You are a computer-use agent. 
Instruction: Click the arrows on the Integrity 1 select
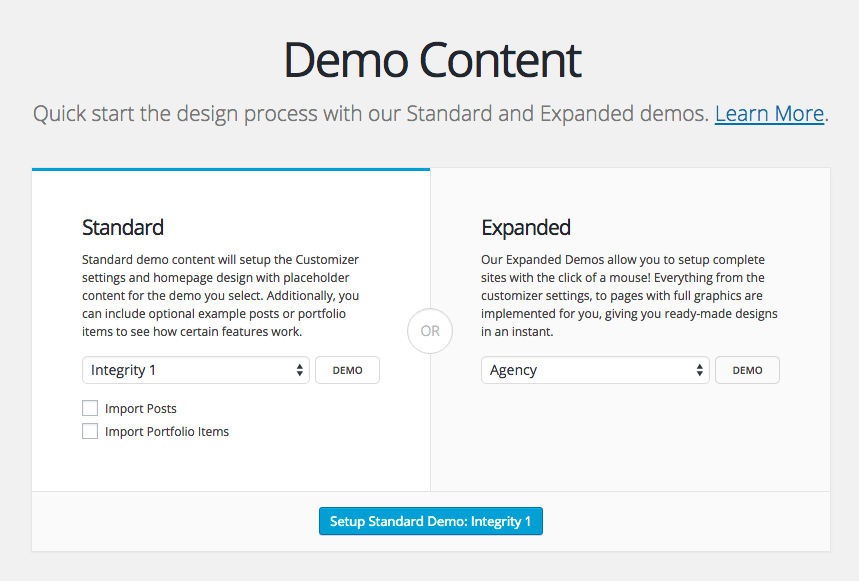coord(300,370)
